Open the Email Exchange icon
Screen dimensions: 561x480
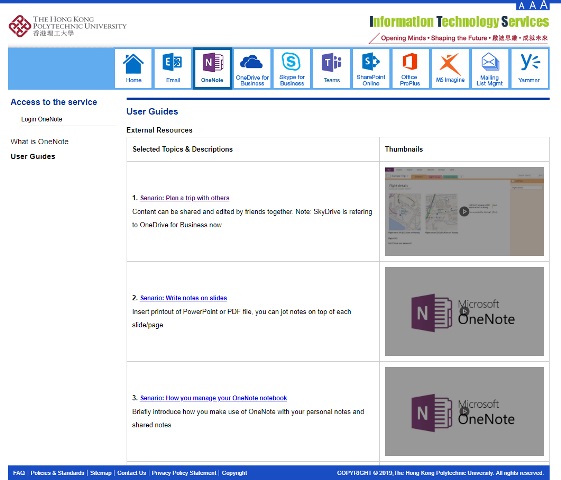click(173, 68)
